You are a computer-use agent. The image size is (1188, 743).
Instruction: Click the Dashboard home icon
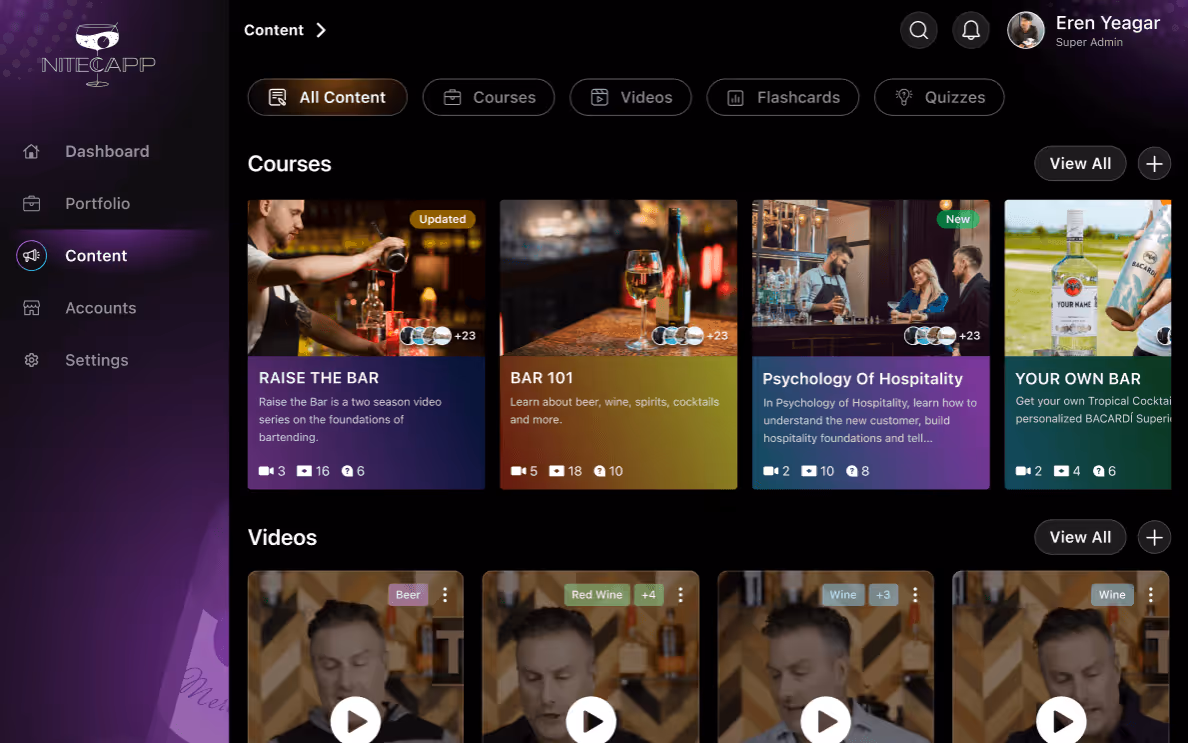coord(31,151)
